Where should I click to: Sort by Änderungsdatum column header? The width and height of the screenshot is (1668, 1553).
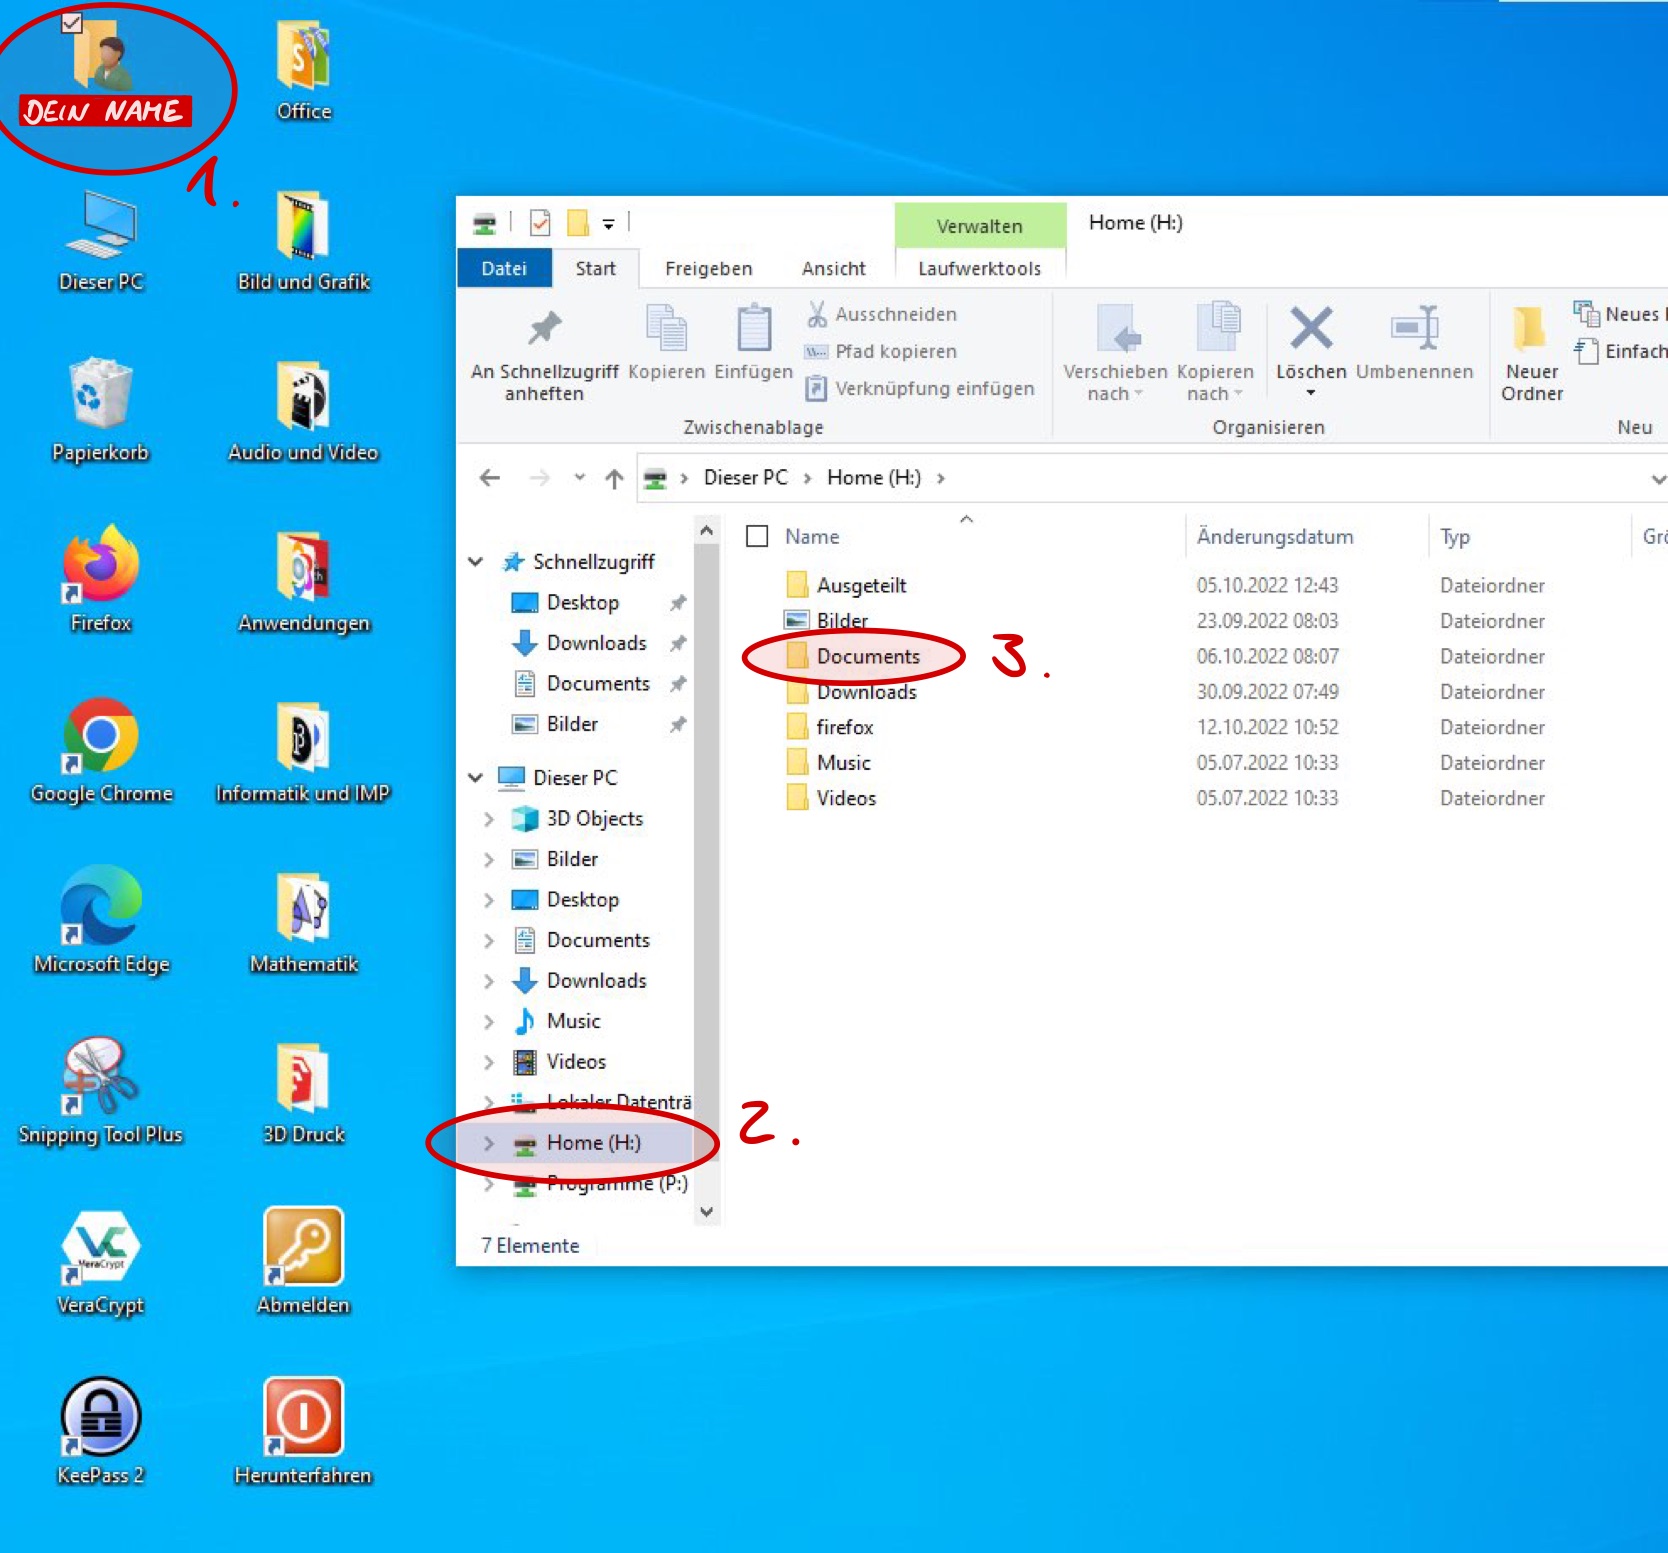(1274, 537)
